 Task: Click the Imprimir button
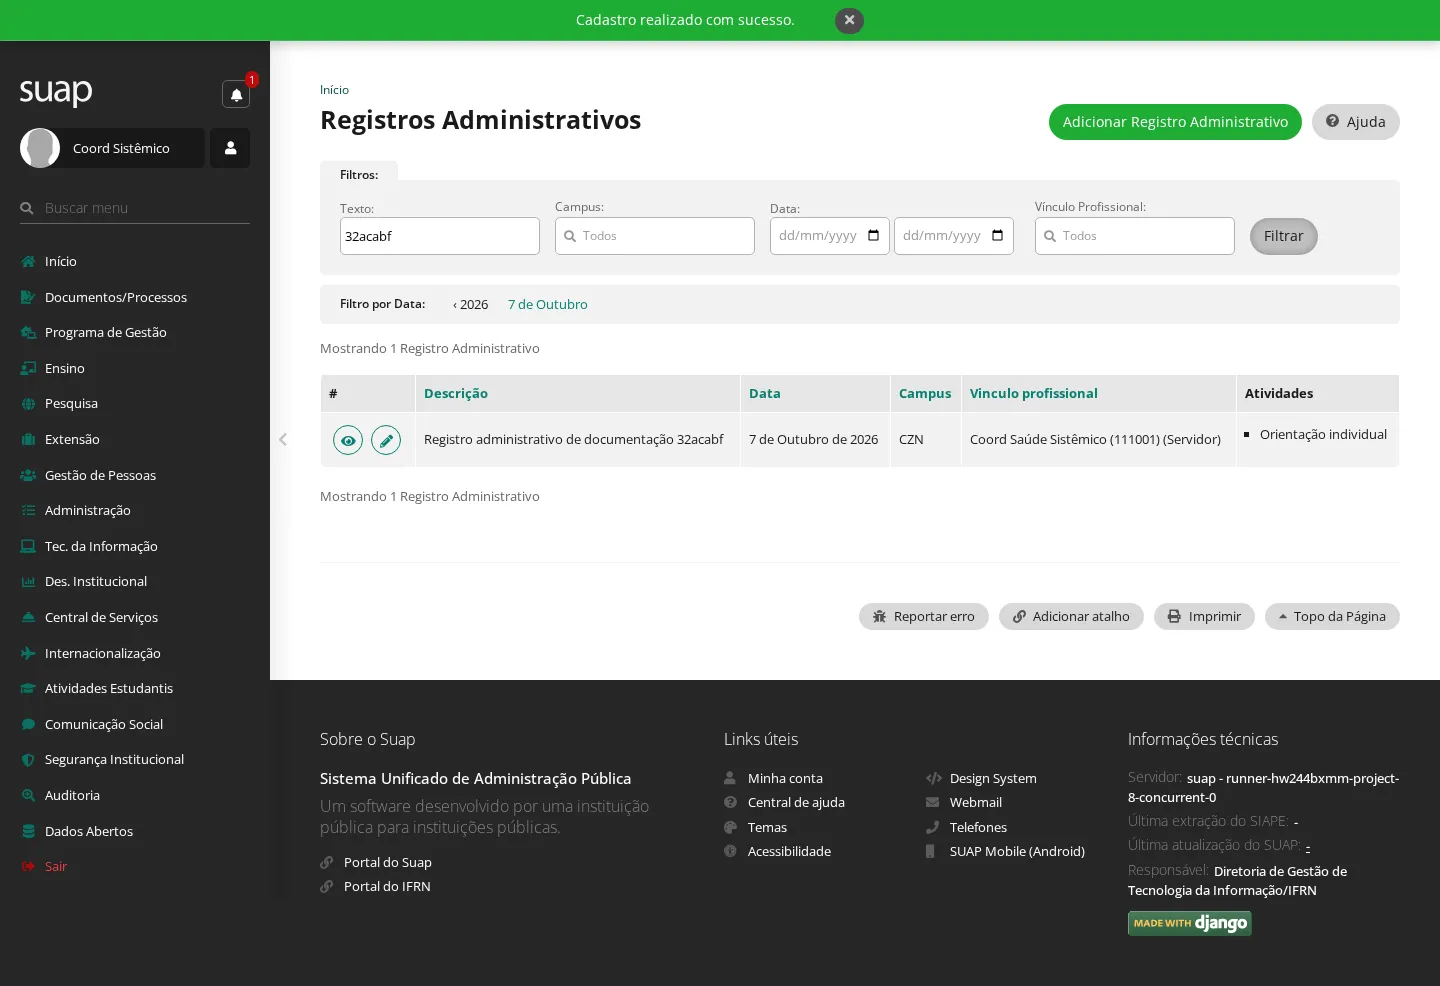point(1204,616)
